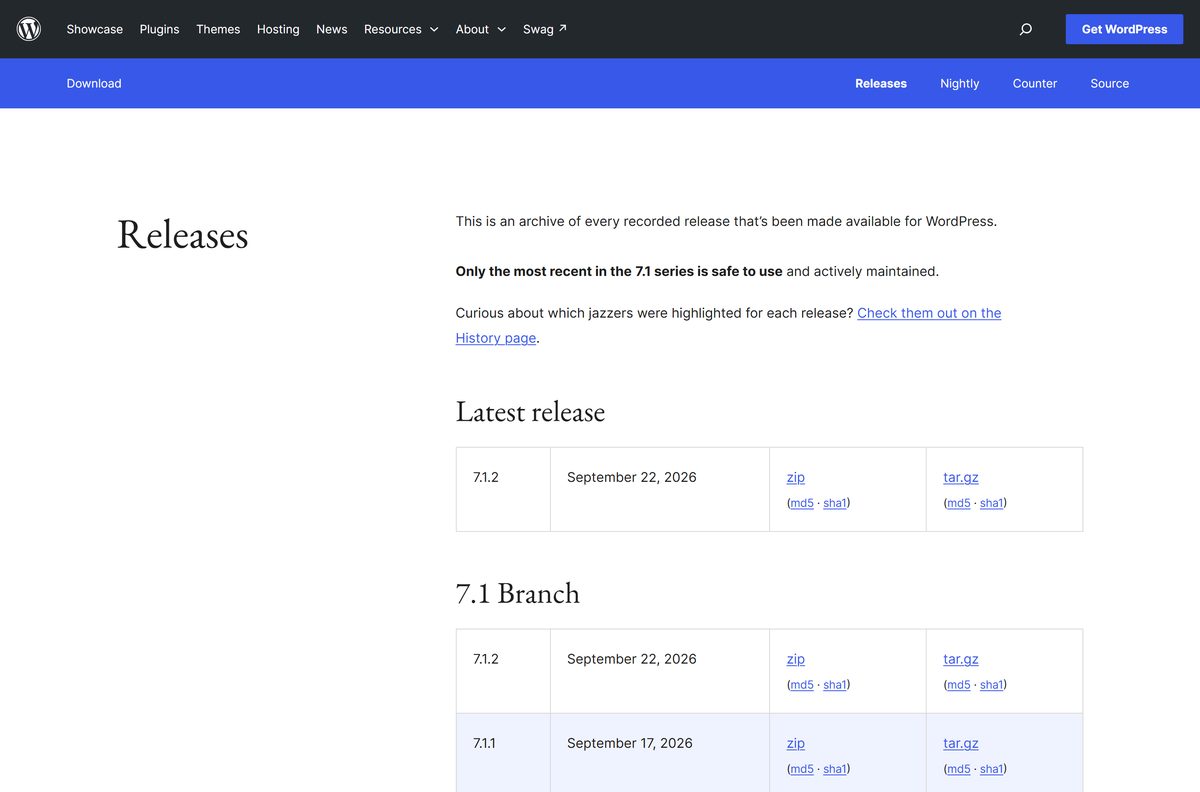The image size is (1200, 792).
Task: Open md5 for Latest release tar.gz
Action: point(959,503)
